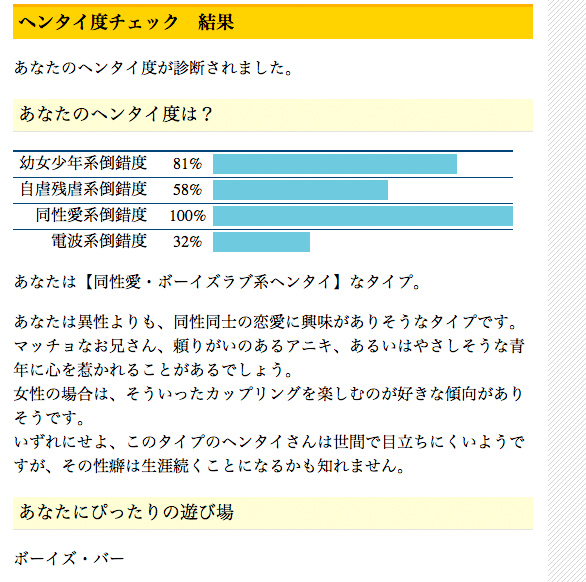Image resolution: width=586 pixels, height=582 pixels.
Task: Click the blue bar for 58%
Action: [300, 190]
